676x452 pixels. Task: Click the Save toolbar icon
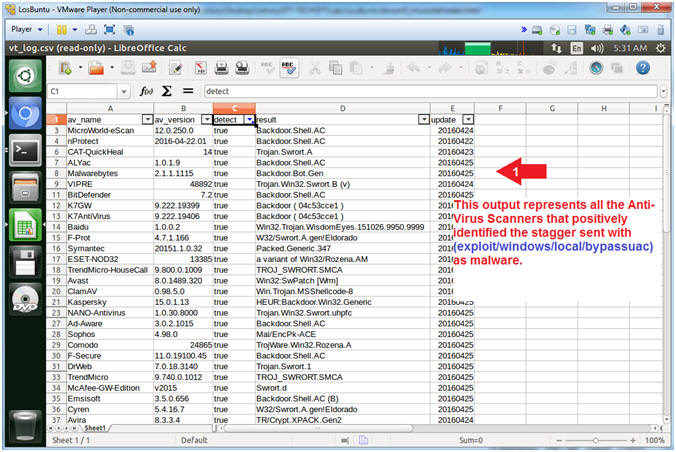point(128,68)
